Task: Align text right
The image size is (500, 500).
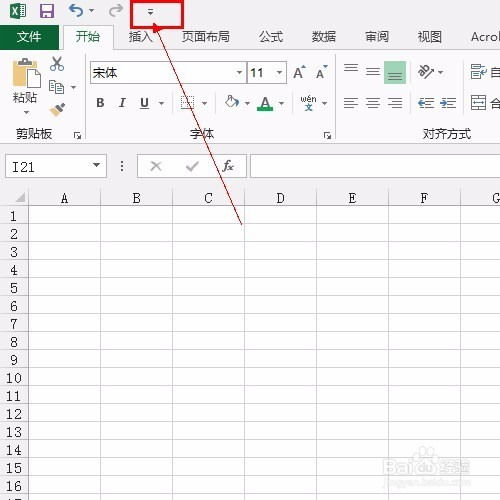Action: pyautogui.click(x=395, y=103)
